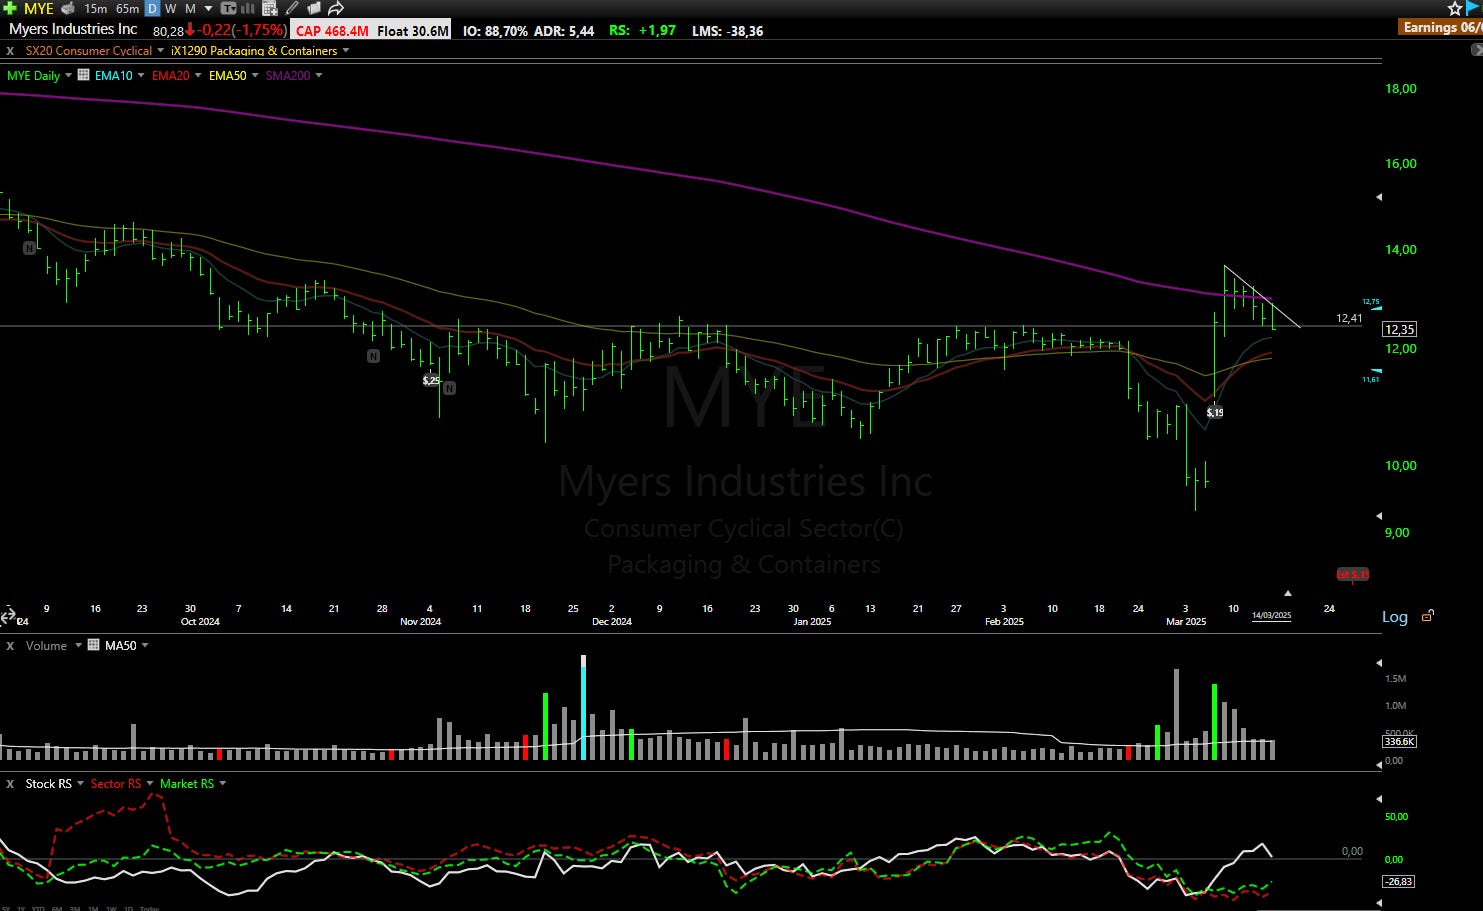1483x911 pixels.
Task: Click the $,19 dividend marker
Action: click(x=1215, y=412)
